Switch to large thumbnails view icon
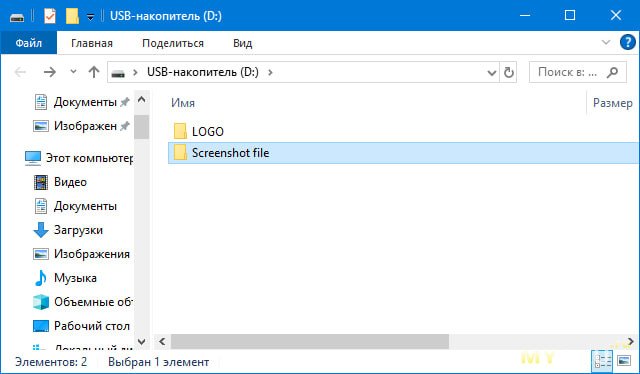Screen dimensions: 640x374 tap(624, 361)
